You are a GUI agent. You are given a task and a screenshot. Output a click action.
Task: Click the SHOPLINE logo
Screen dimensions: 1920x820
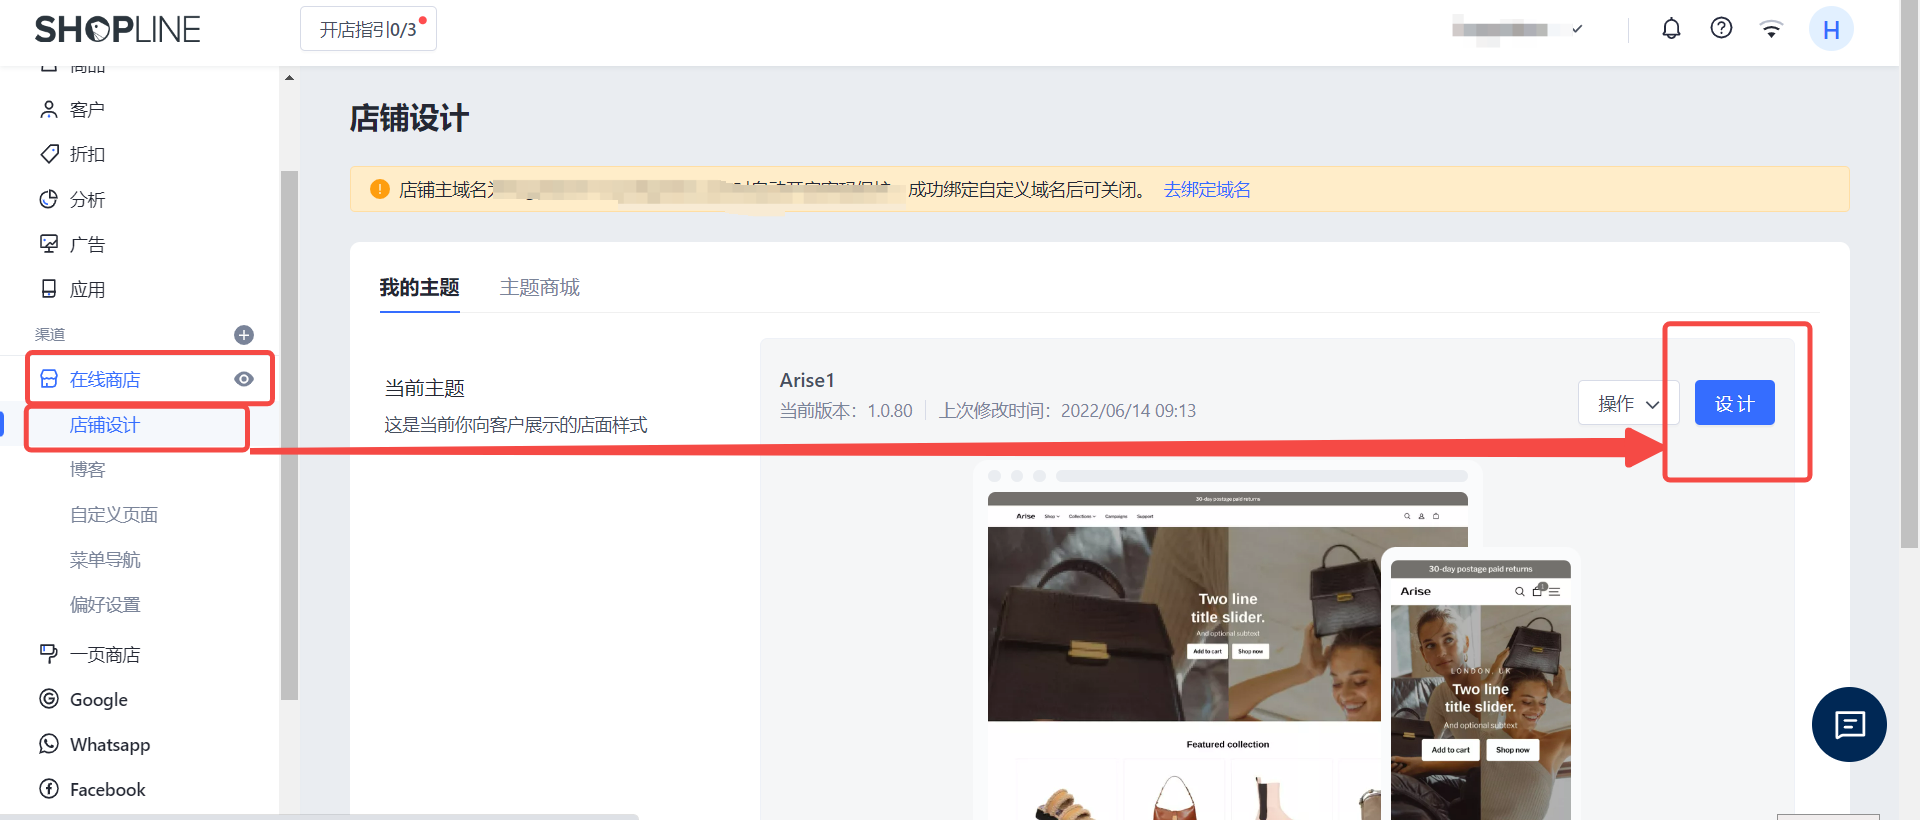(x=118, y=30)
